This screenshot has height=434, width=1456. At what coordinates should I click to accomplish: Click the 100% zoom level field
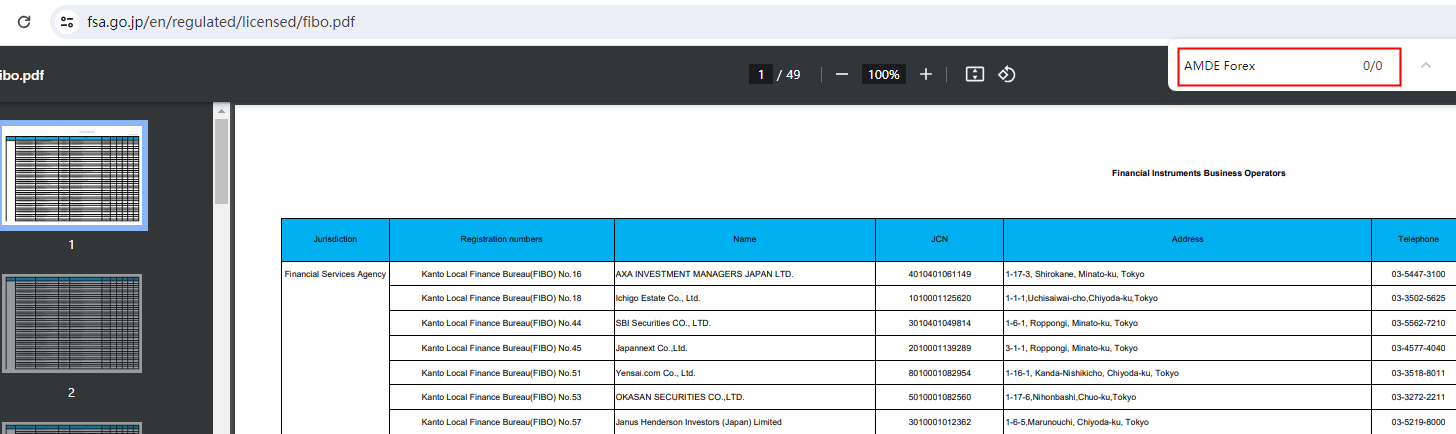pyautogui.click(x=883, y=75)
